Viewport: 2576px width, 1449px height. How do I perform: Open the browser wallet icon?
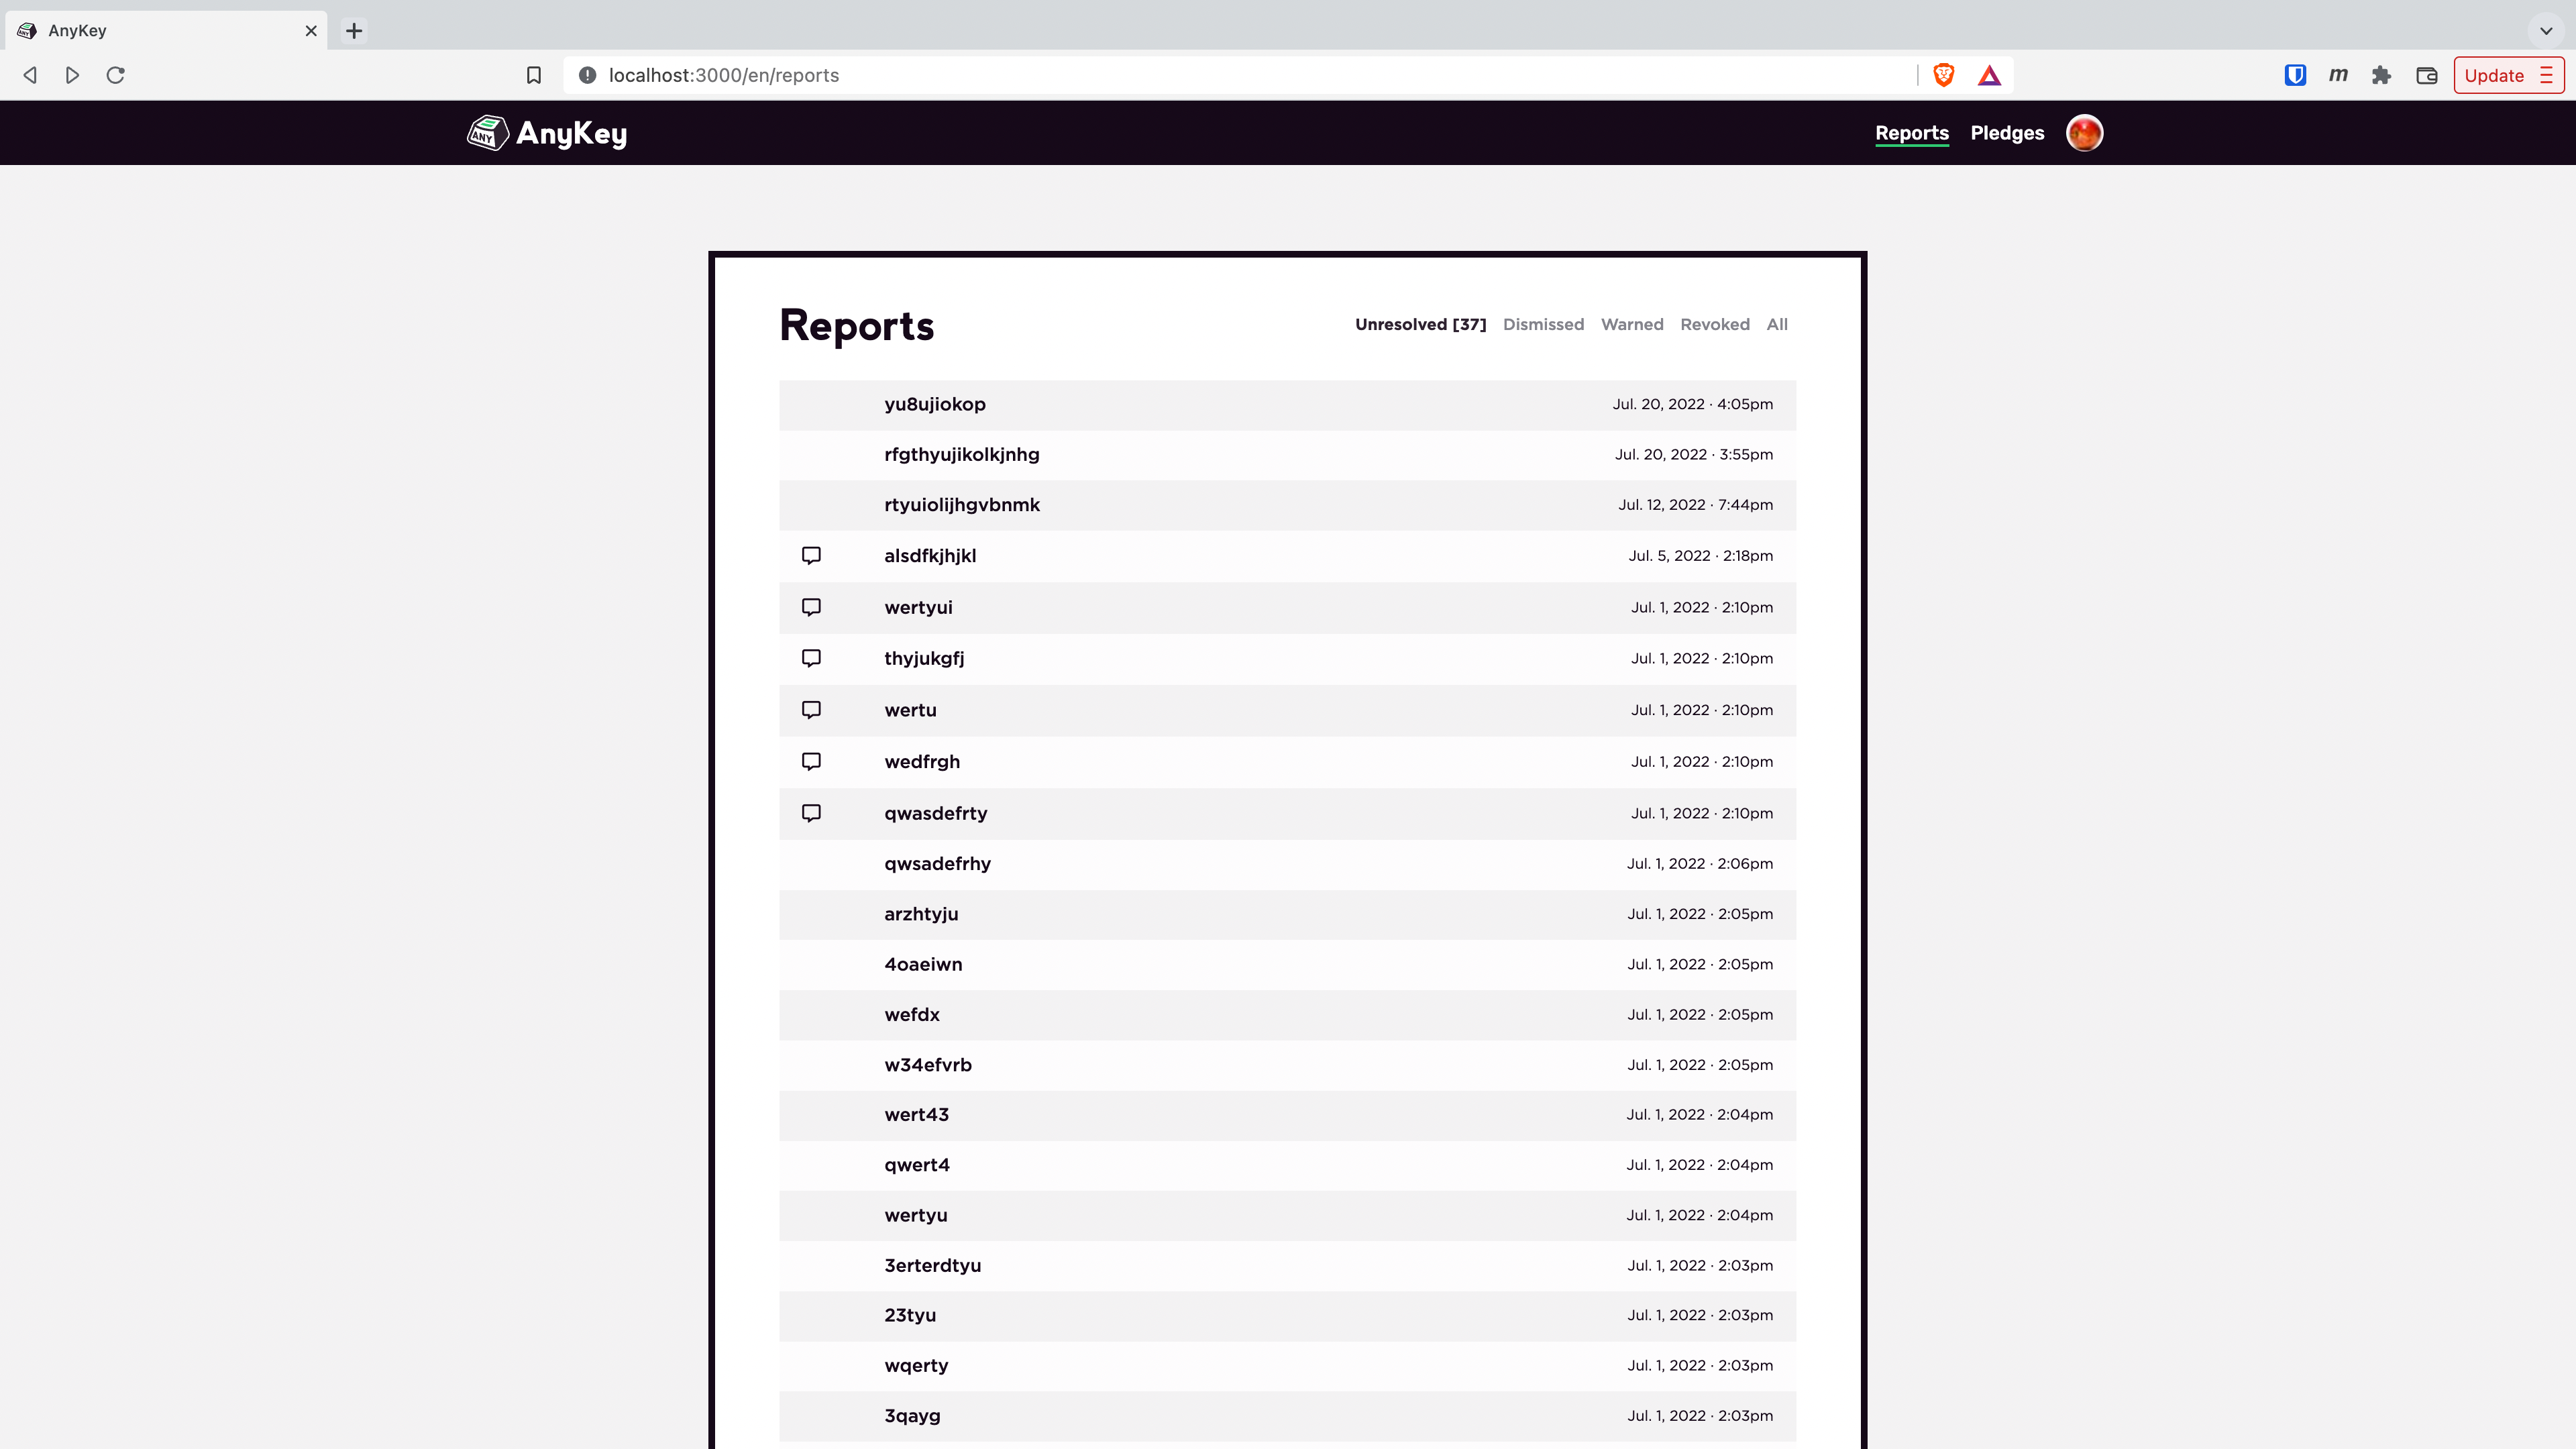2426,75
